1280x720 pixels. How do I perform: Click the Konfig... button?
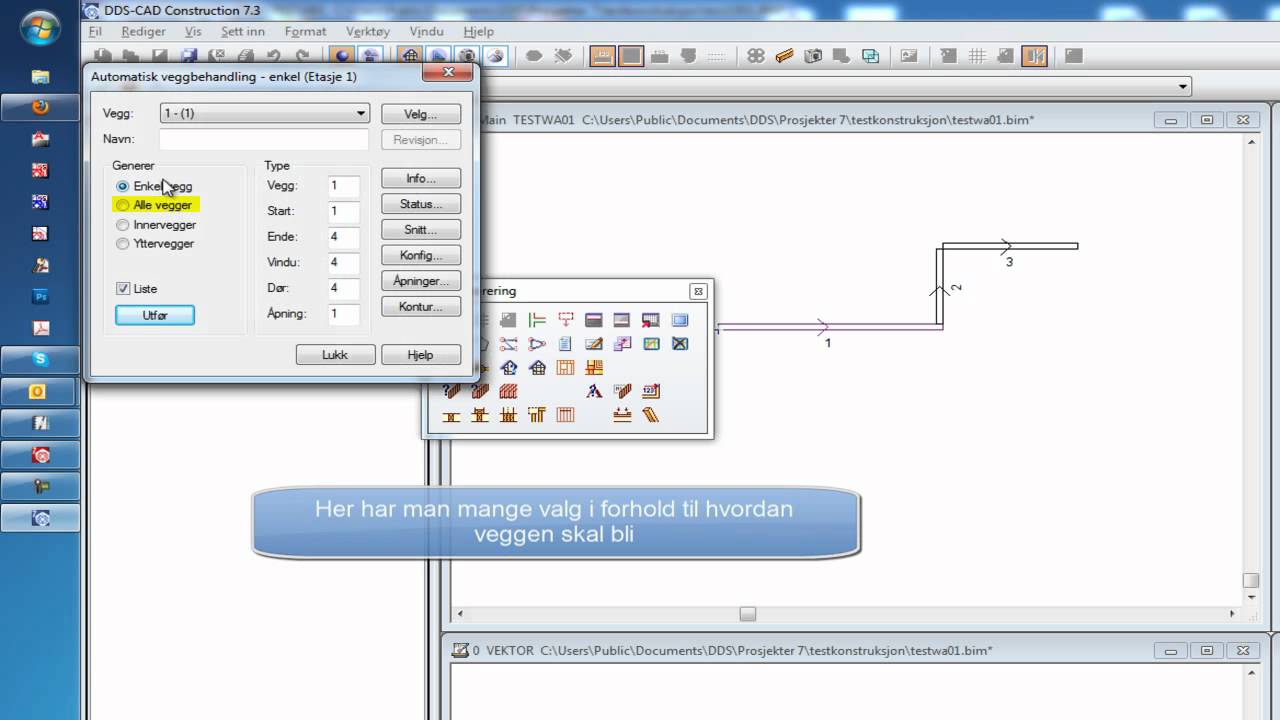coord(421,255)
